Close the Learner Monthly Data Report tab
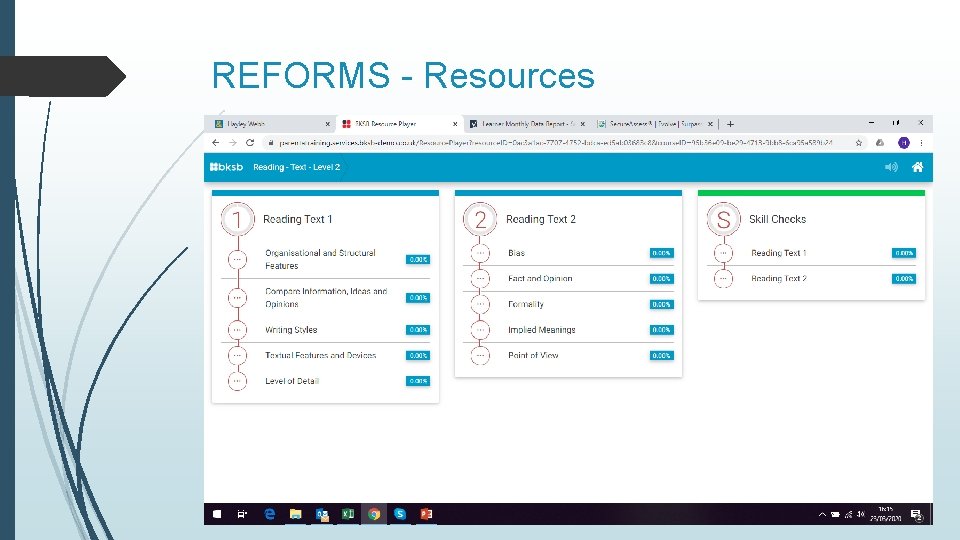 [582, 124]
